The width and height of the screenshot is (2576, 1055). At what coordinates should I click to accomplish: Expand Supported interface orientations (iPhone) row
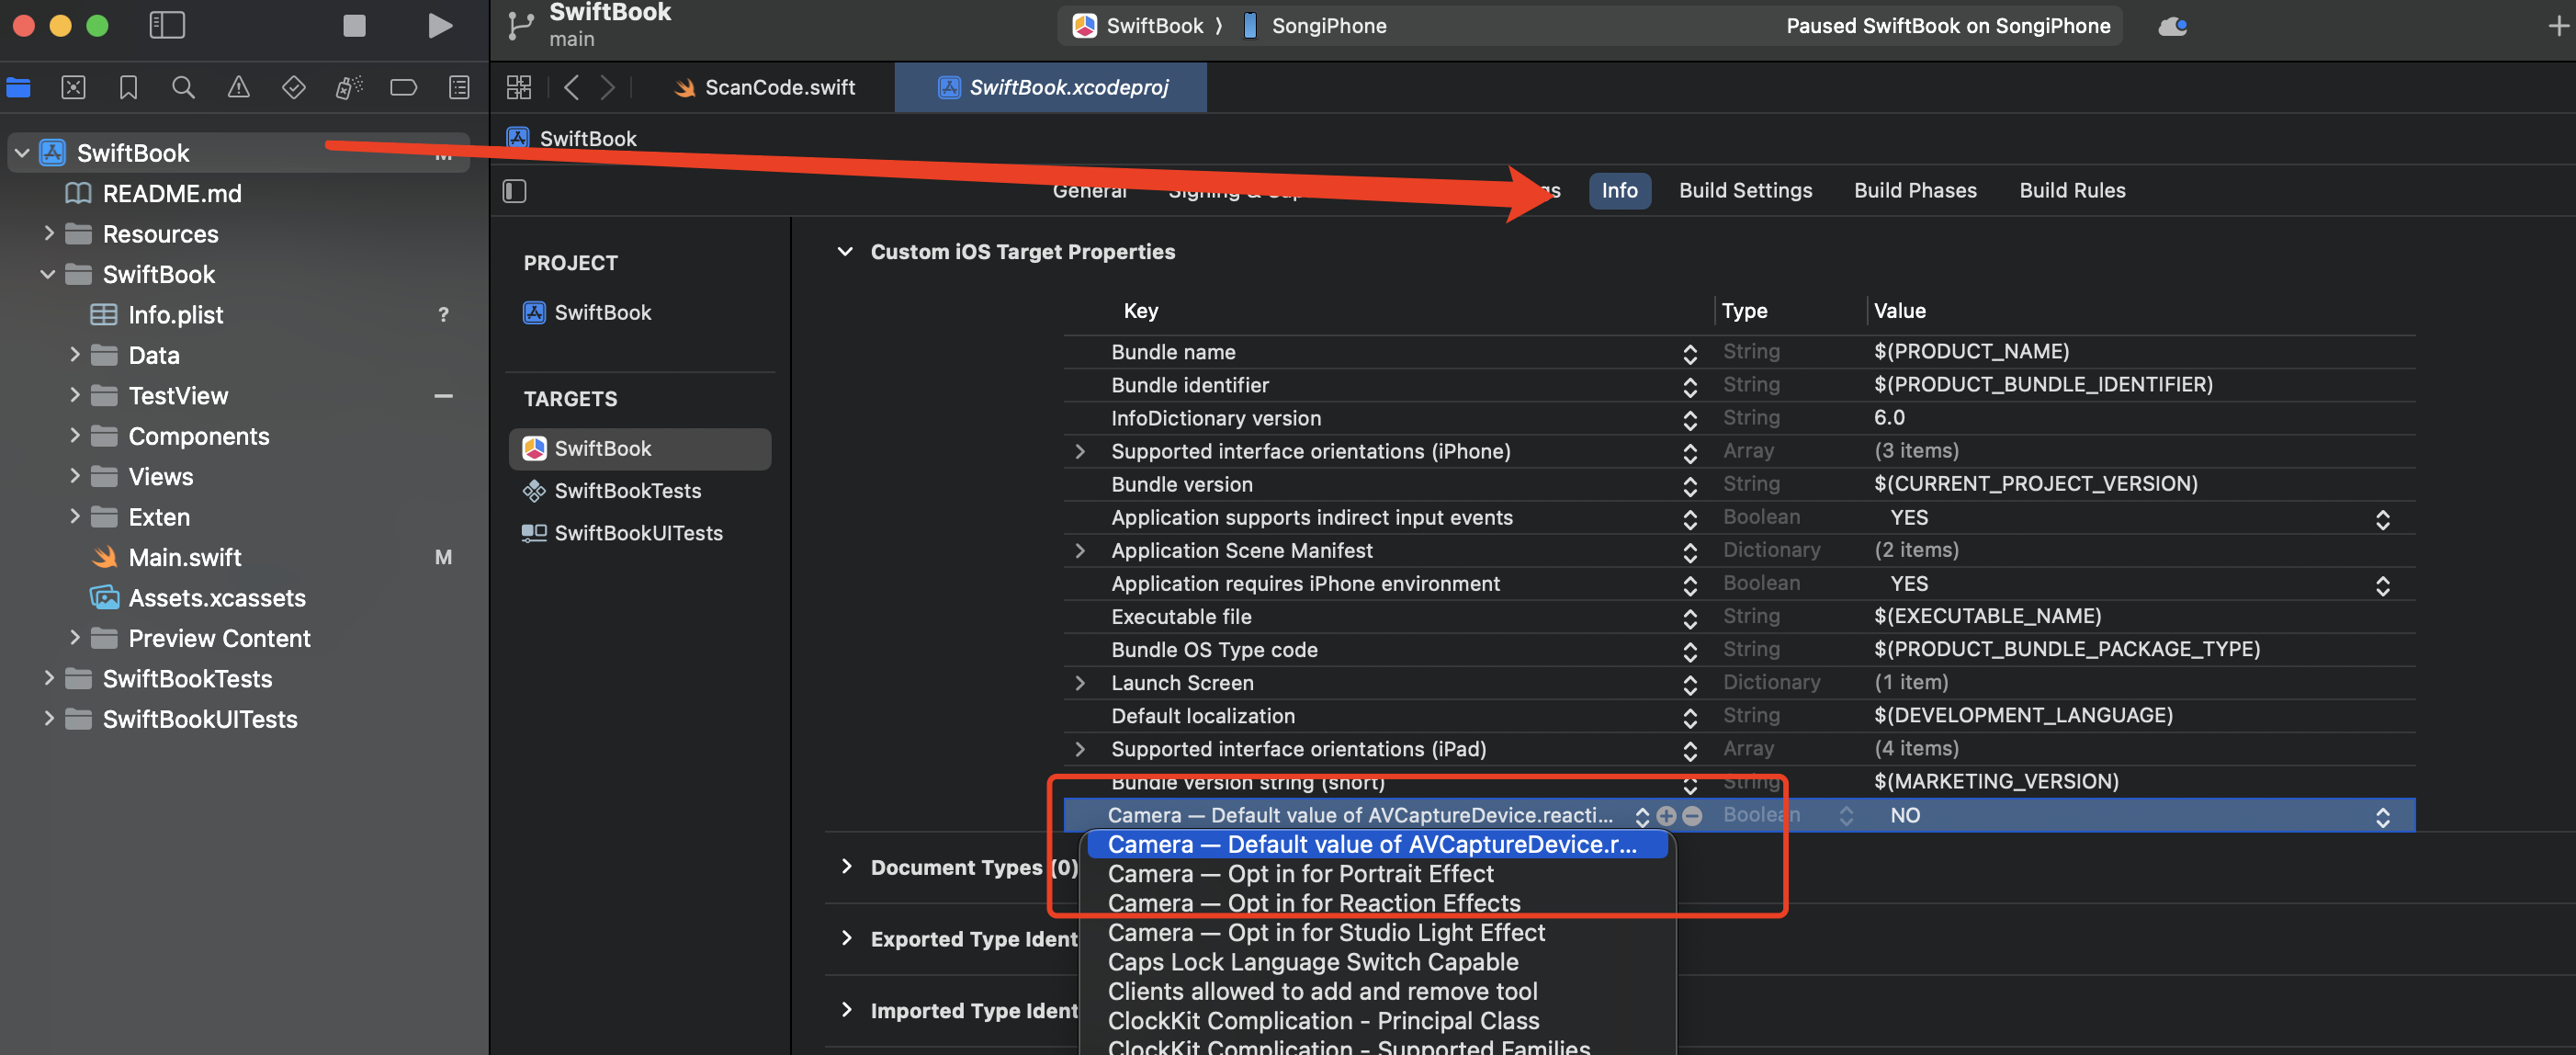tap(1080, 451)
